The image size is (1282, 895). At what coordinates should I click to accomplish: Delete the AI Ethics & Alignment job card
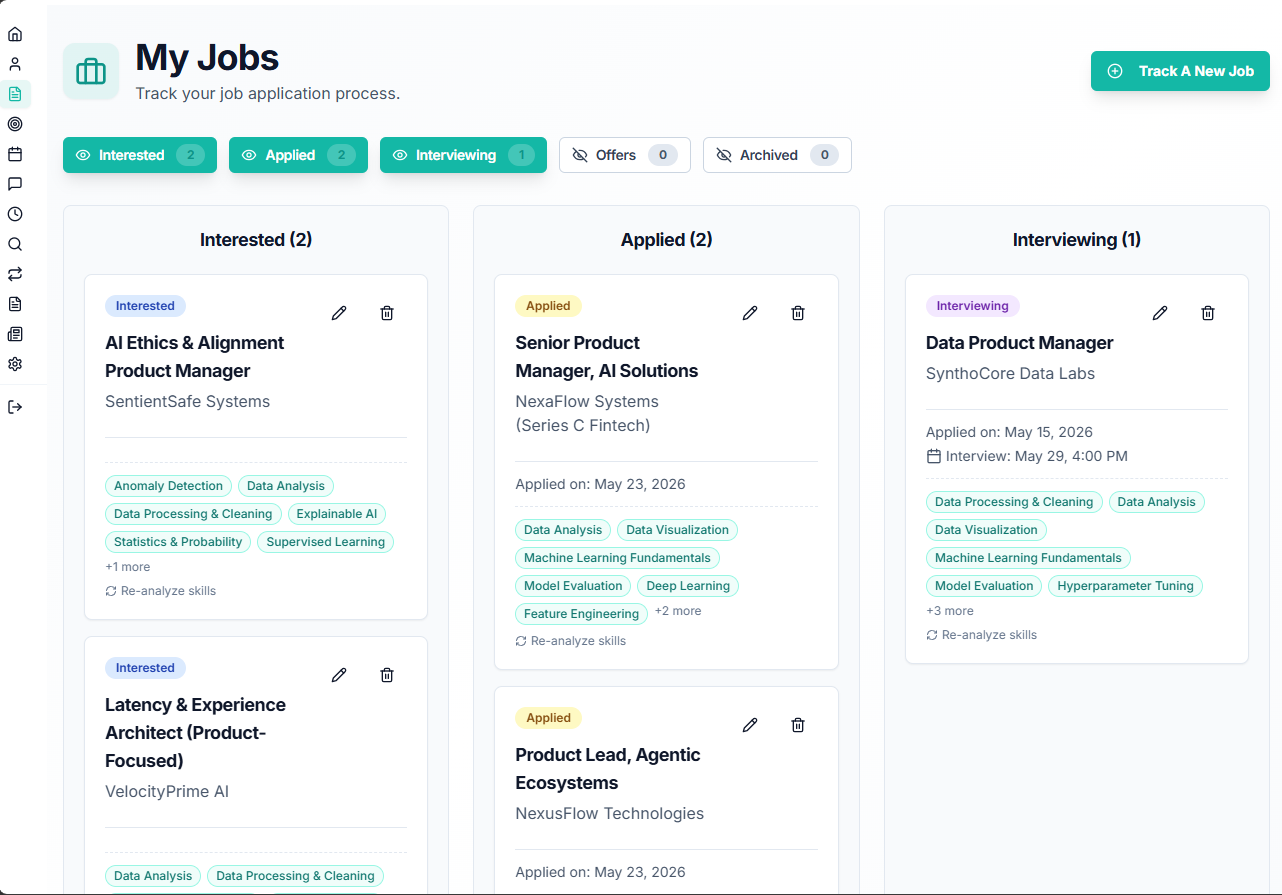(387, 313)
